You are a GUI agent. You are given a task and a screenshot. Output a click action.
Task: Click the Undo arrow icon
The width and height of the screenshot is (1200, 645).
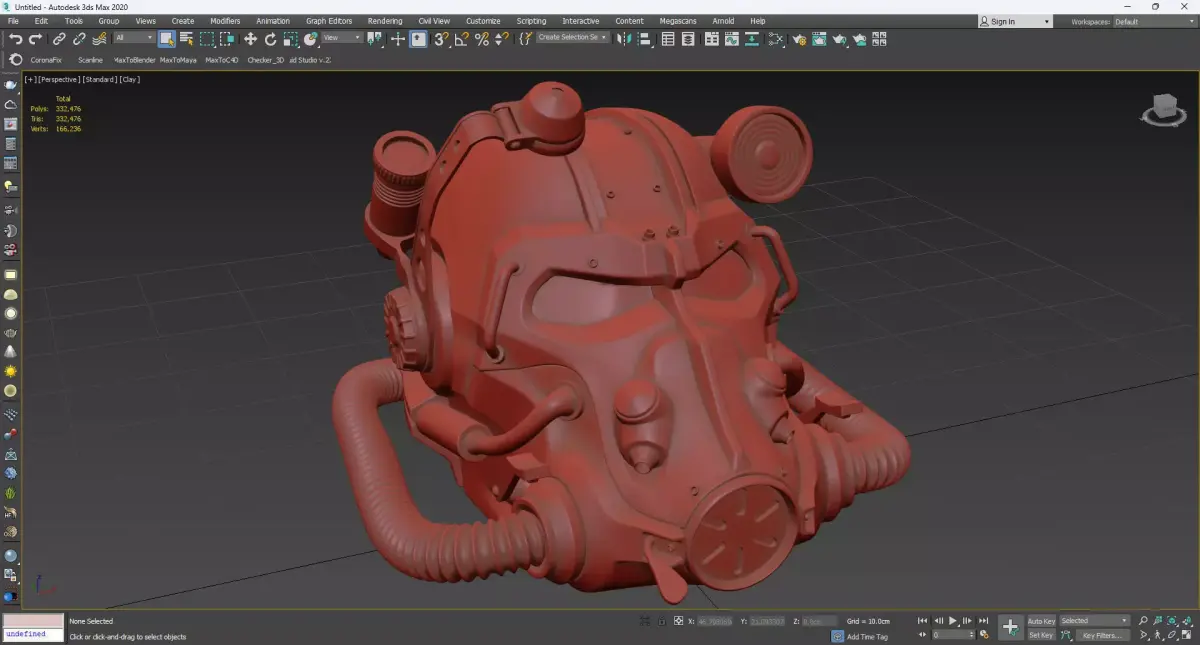pyautogui.click(x=15, y=39)
